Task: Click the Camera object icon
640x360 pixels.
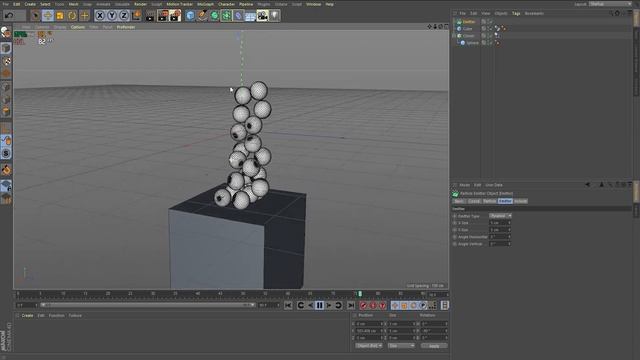Action: [x=262, y=16]
